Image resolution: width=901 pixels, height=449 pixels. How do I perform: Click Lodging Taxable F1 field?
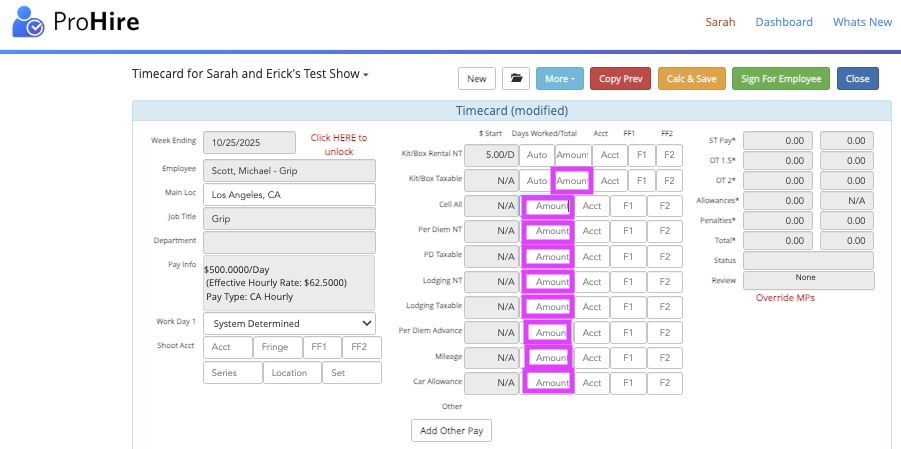tap(628, 307)
